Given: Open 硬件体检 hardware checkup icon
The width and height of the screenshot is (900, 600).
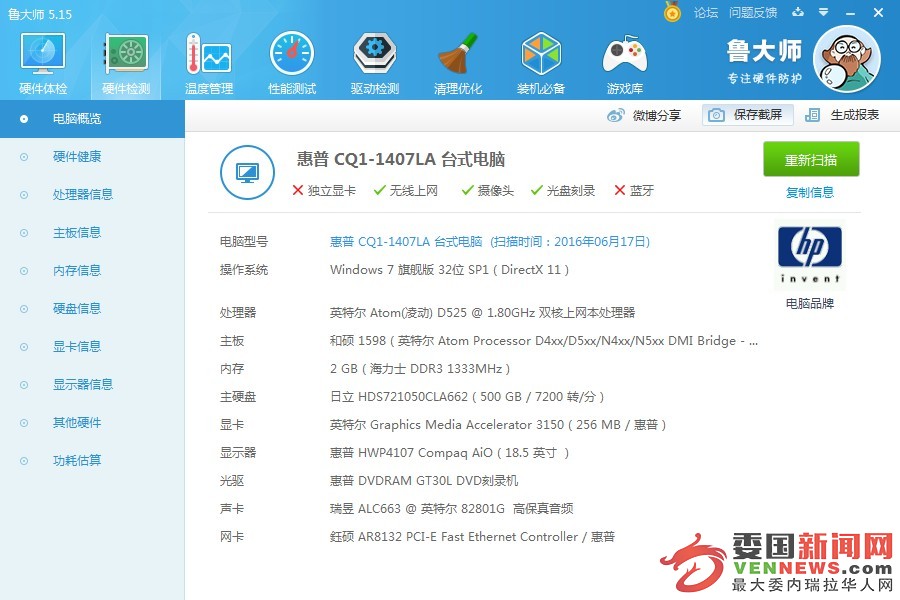Looking at the screenshot, I should pos(42,63).
